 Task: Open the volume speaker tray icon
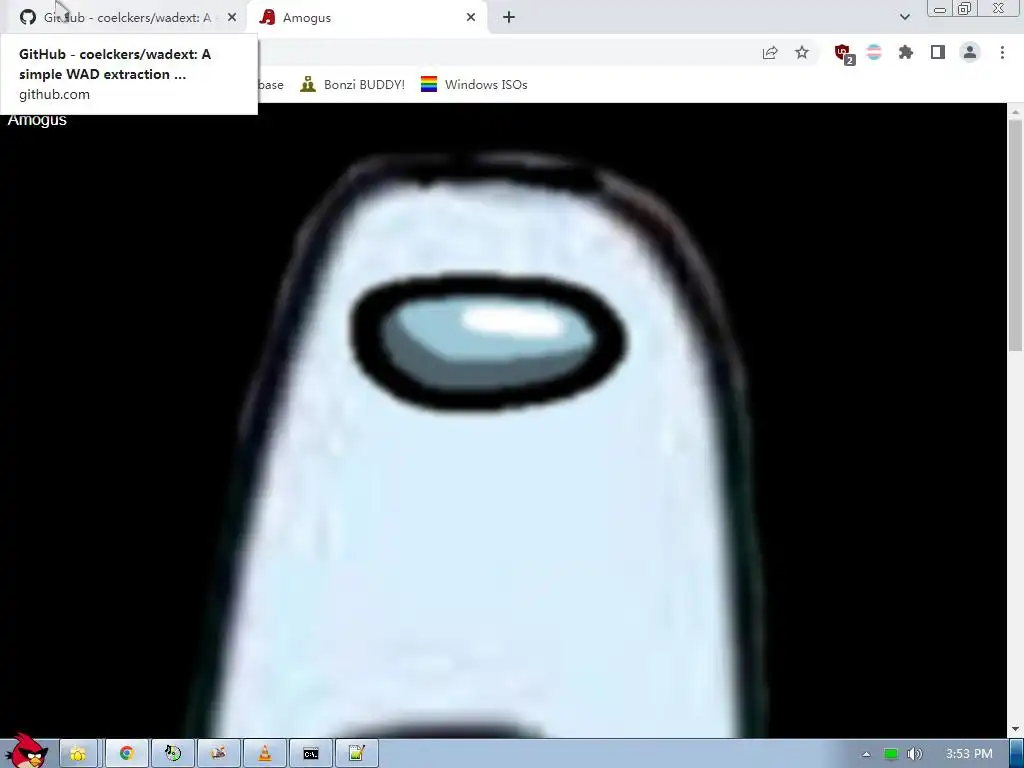point(914,754)
